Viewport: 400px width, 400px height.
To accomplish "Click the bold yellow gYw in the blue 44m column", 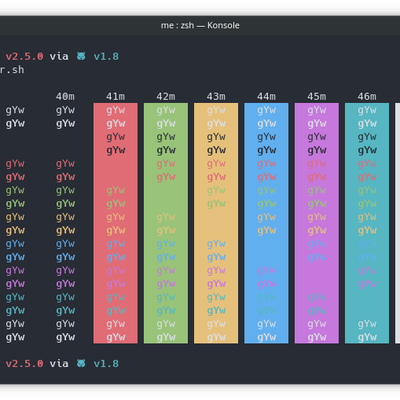I will (266, 230).
